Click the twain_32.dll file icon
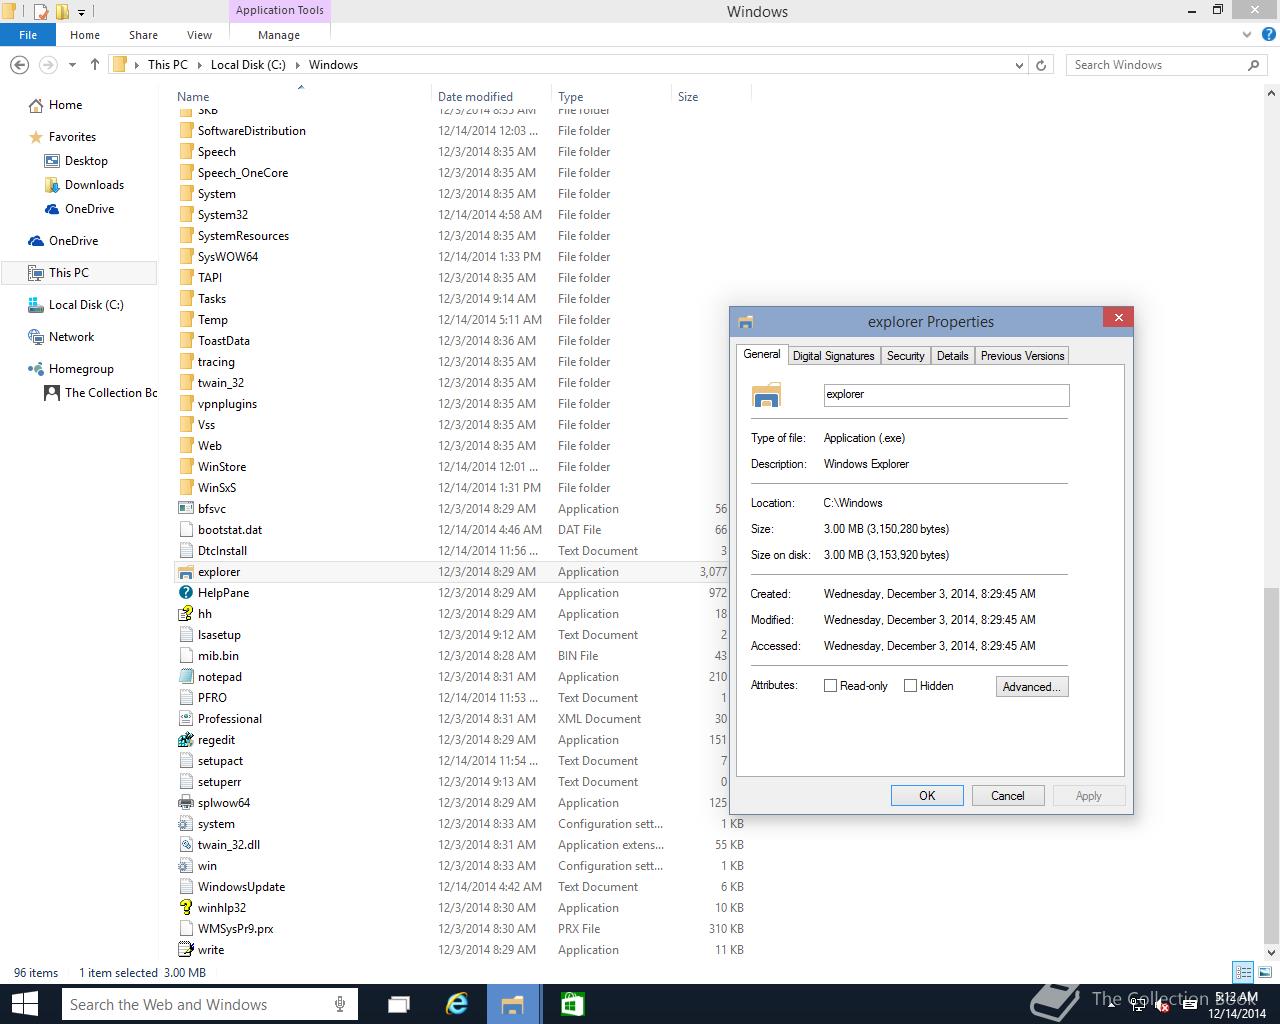Image resolution: width=1280 pixels, height=1024 pixels. tap(185, 845)
